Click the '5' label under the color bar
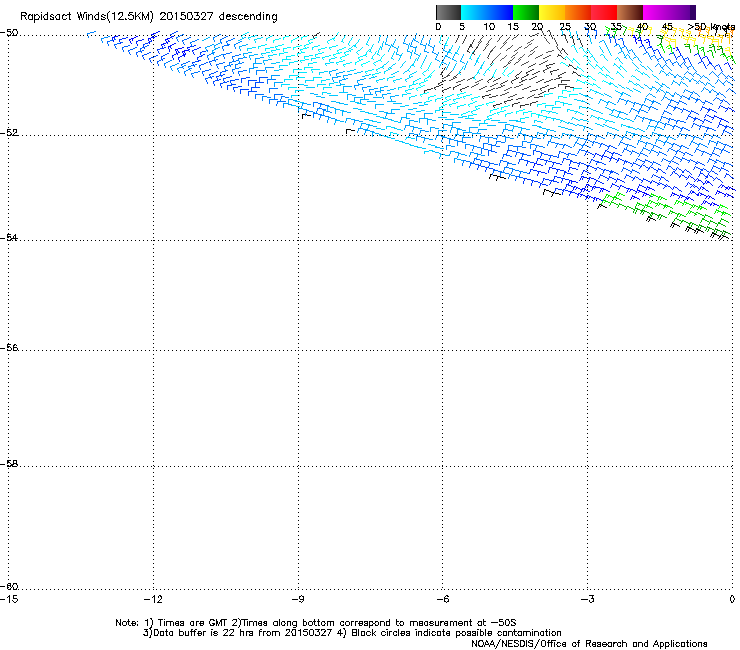This screenshot has width=740, height=650. 462,26
